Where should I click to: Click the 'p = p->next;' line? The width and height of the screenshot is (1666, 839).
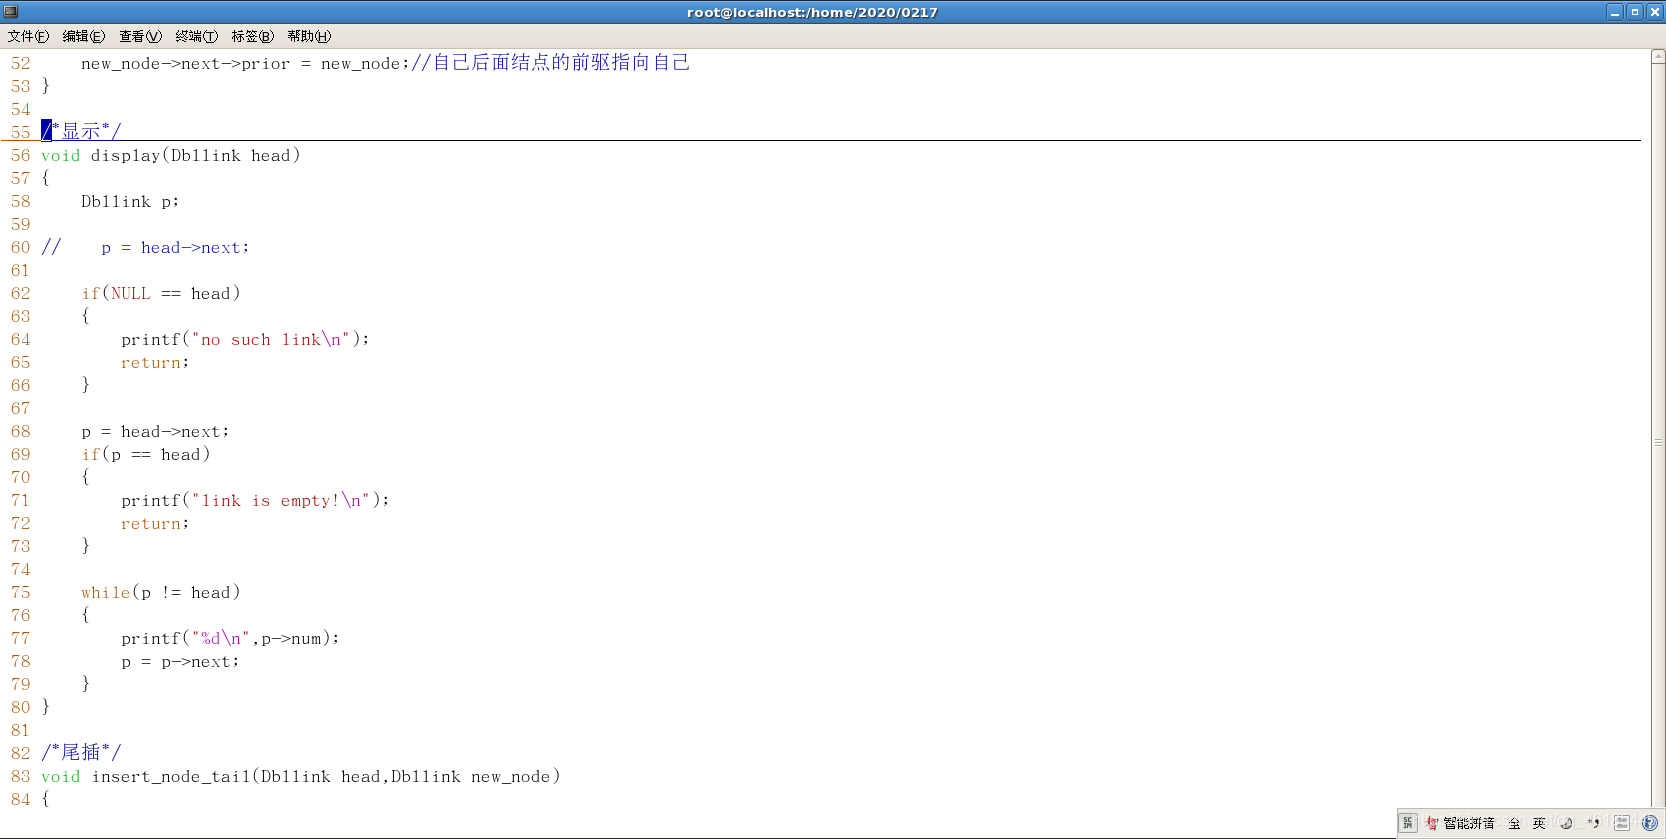[x=181, y=661]
